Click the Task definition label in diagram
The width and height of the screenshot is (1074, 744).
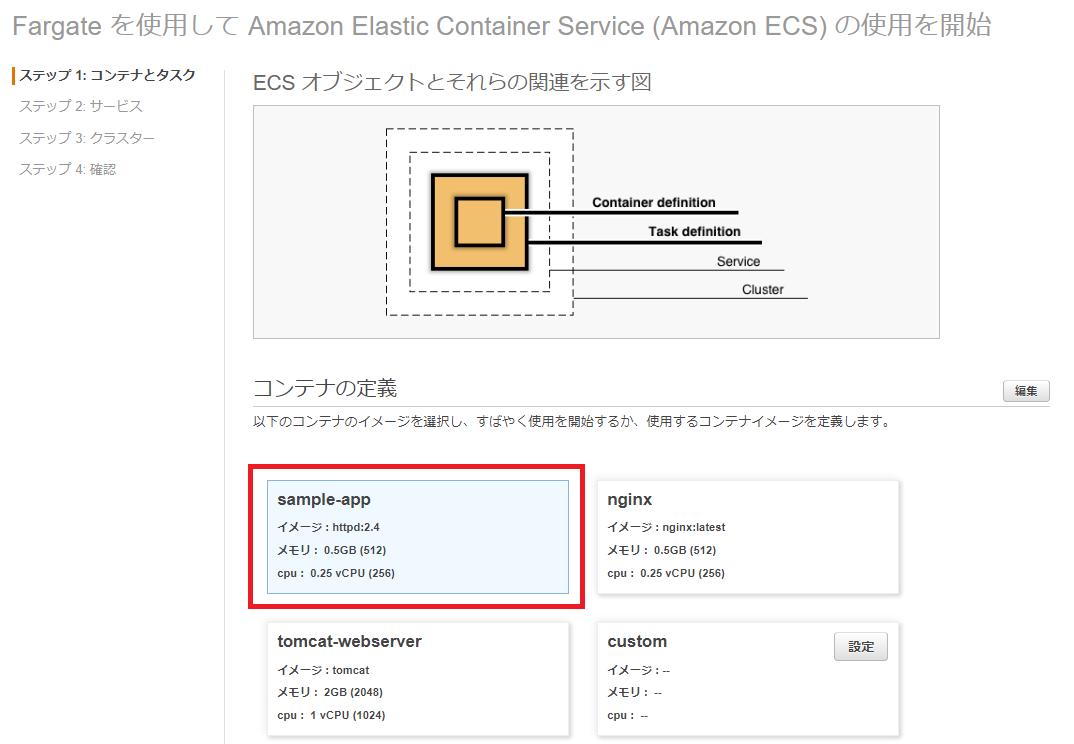click(x=694, y=232)
